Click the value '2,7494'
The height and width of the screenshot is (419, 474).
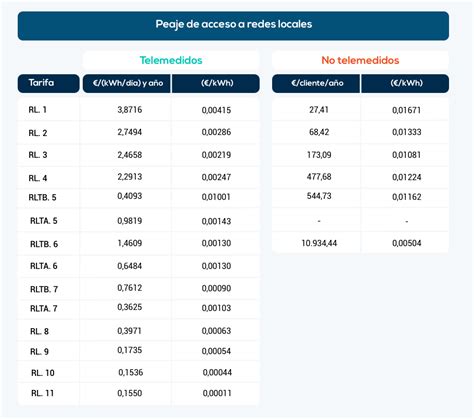[130, 132]
